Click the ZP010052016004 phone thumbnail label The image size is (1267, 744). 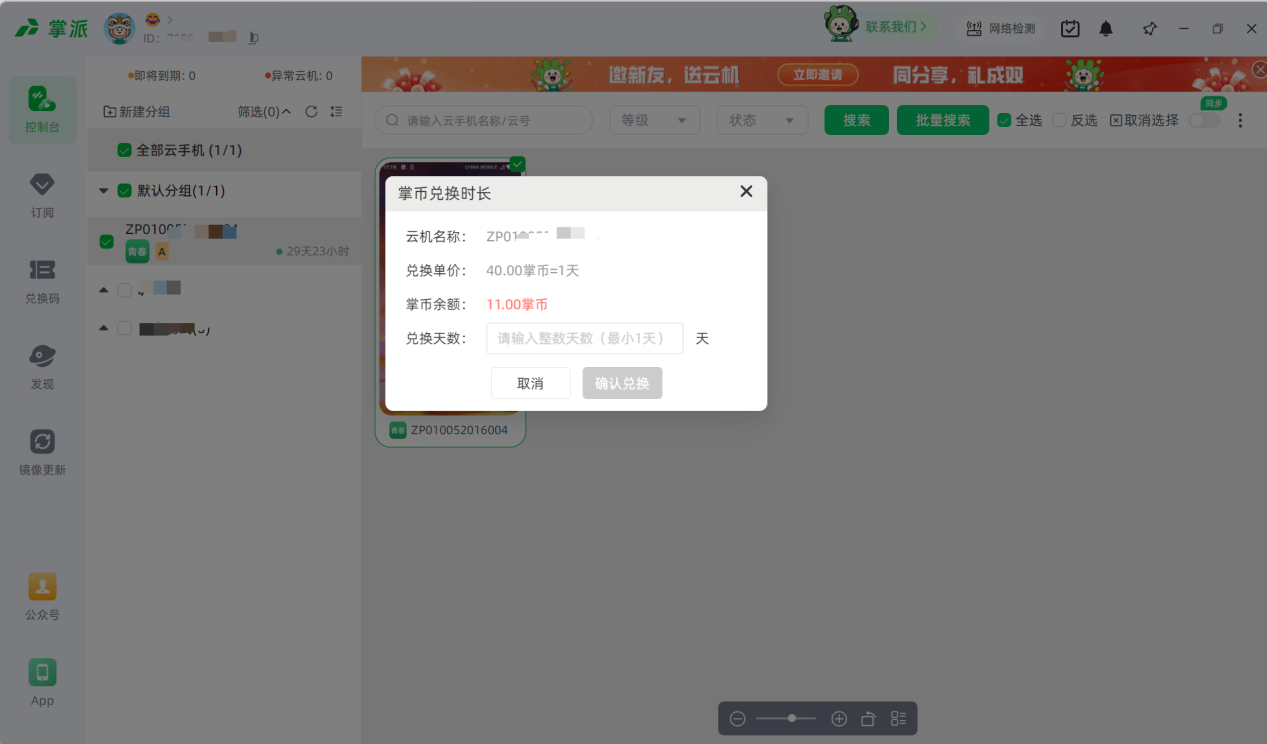459,430
